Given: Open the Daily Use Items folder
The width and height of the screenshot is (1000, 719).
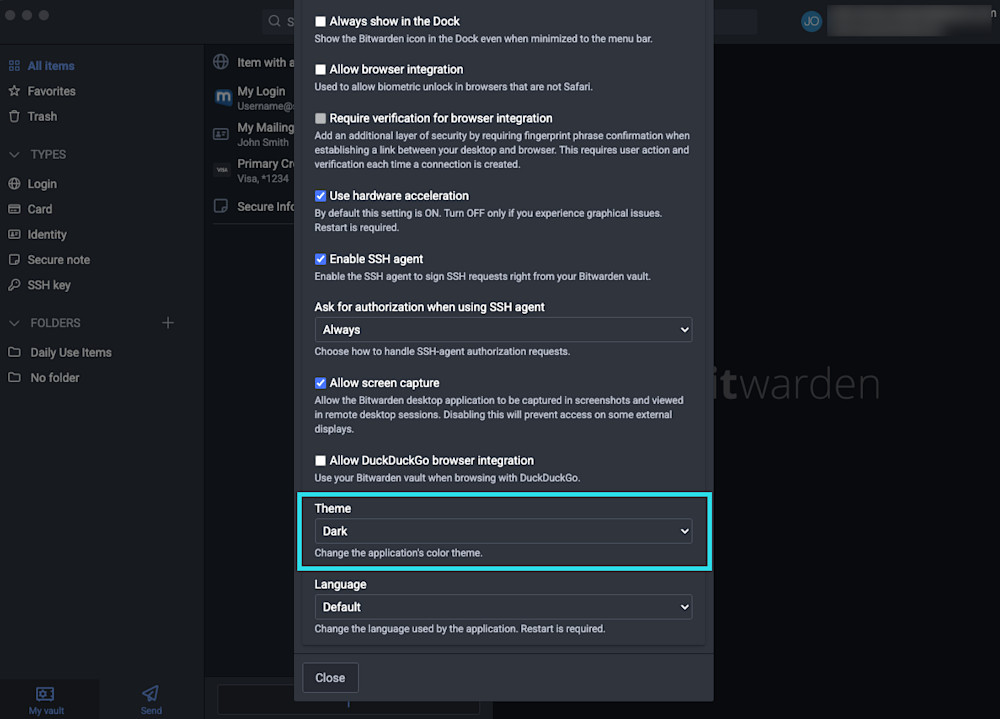Looking at the screenshot, I should pyautogui.click(x=71, y=352).
